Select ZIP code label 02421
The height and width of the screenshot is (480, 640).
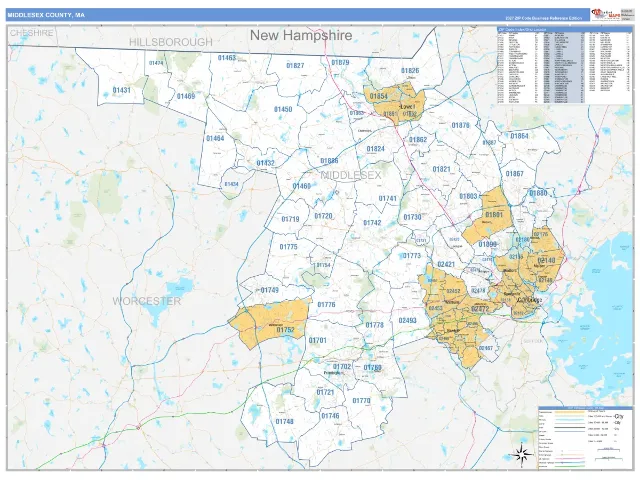446,264
